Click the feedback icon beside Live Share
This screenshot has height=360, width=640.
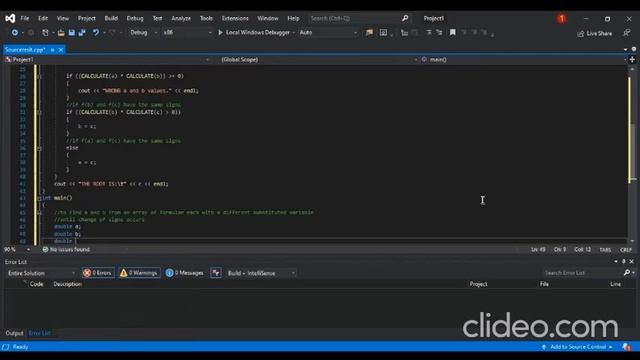point(627,33)
